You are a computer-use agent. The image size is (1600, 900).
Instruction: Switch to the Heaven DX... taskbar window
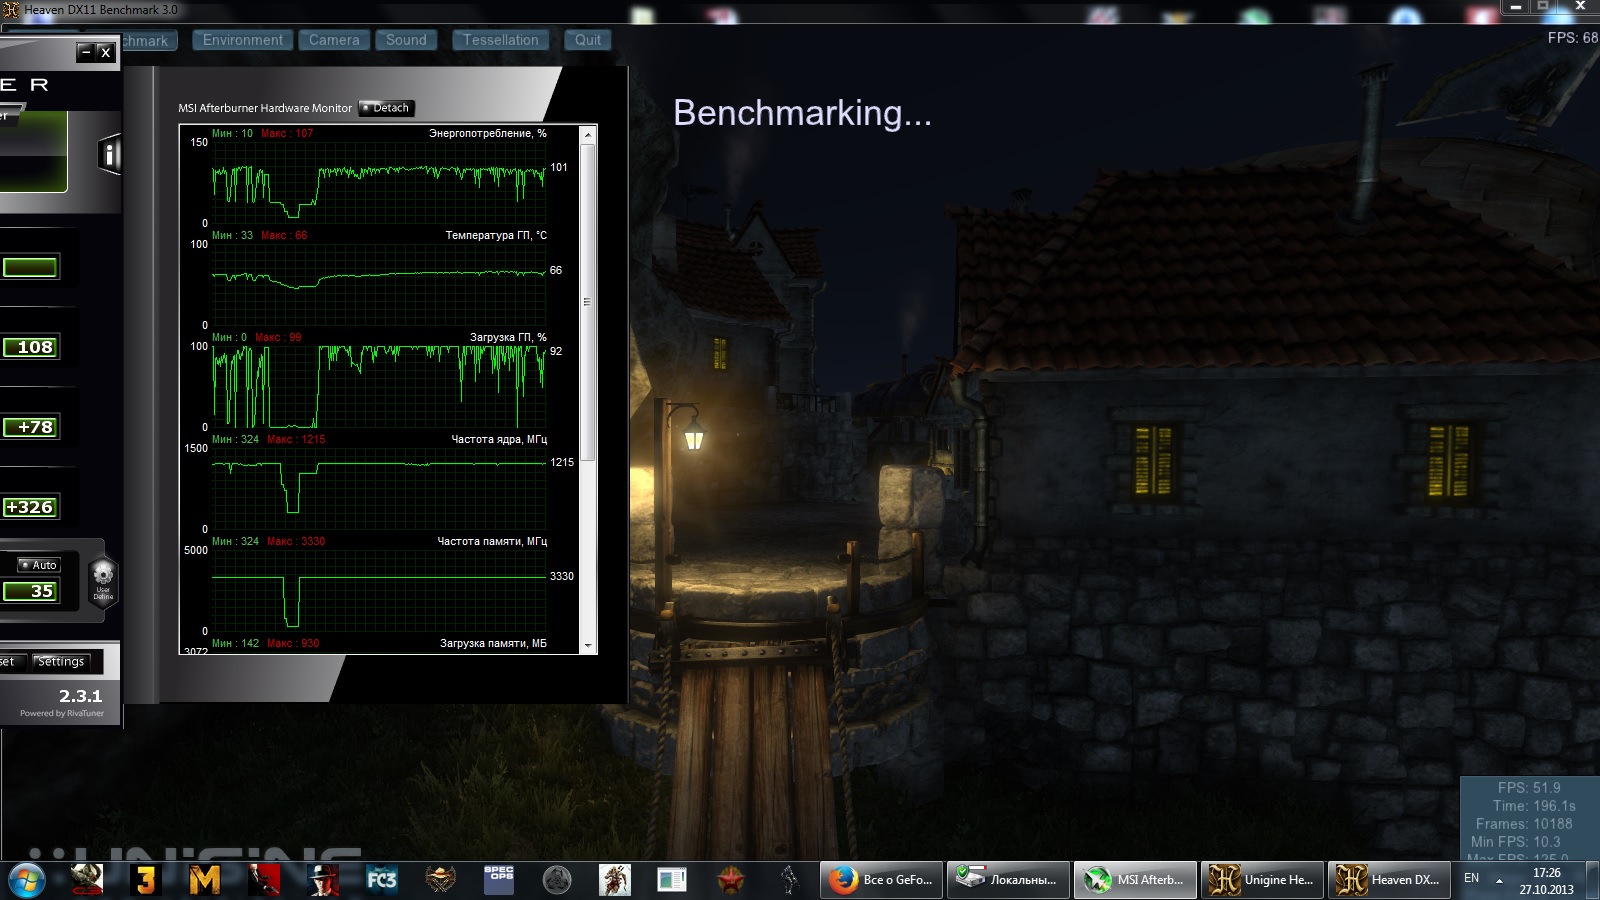point(1389,880)
